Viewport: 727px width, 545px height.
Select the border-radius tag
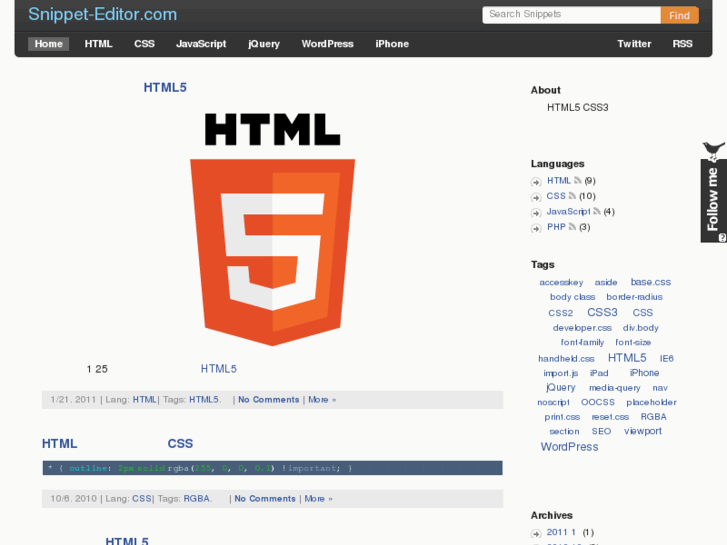[x=634, y=297]
